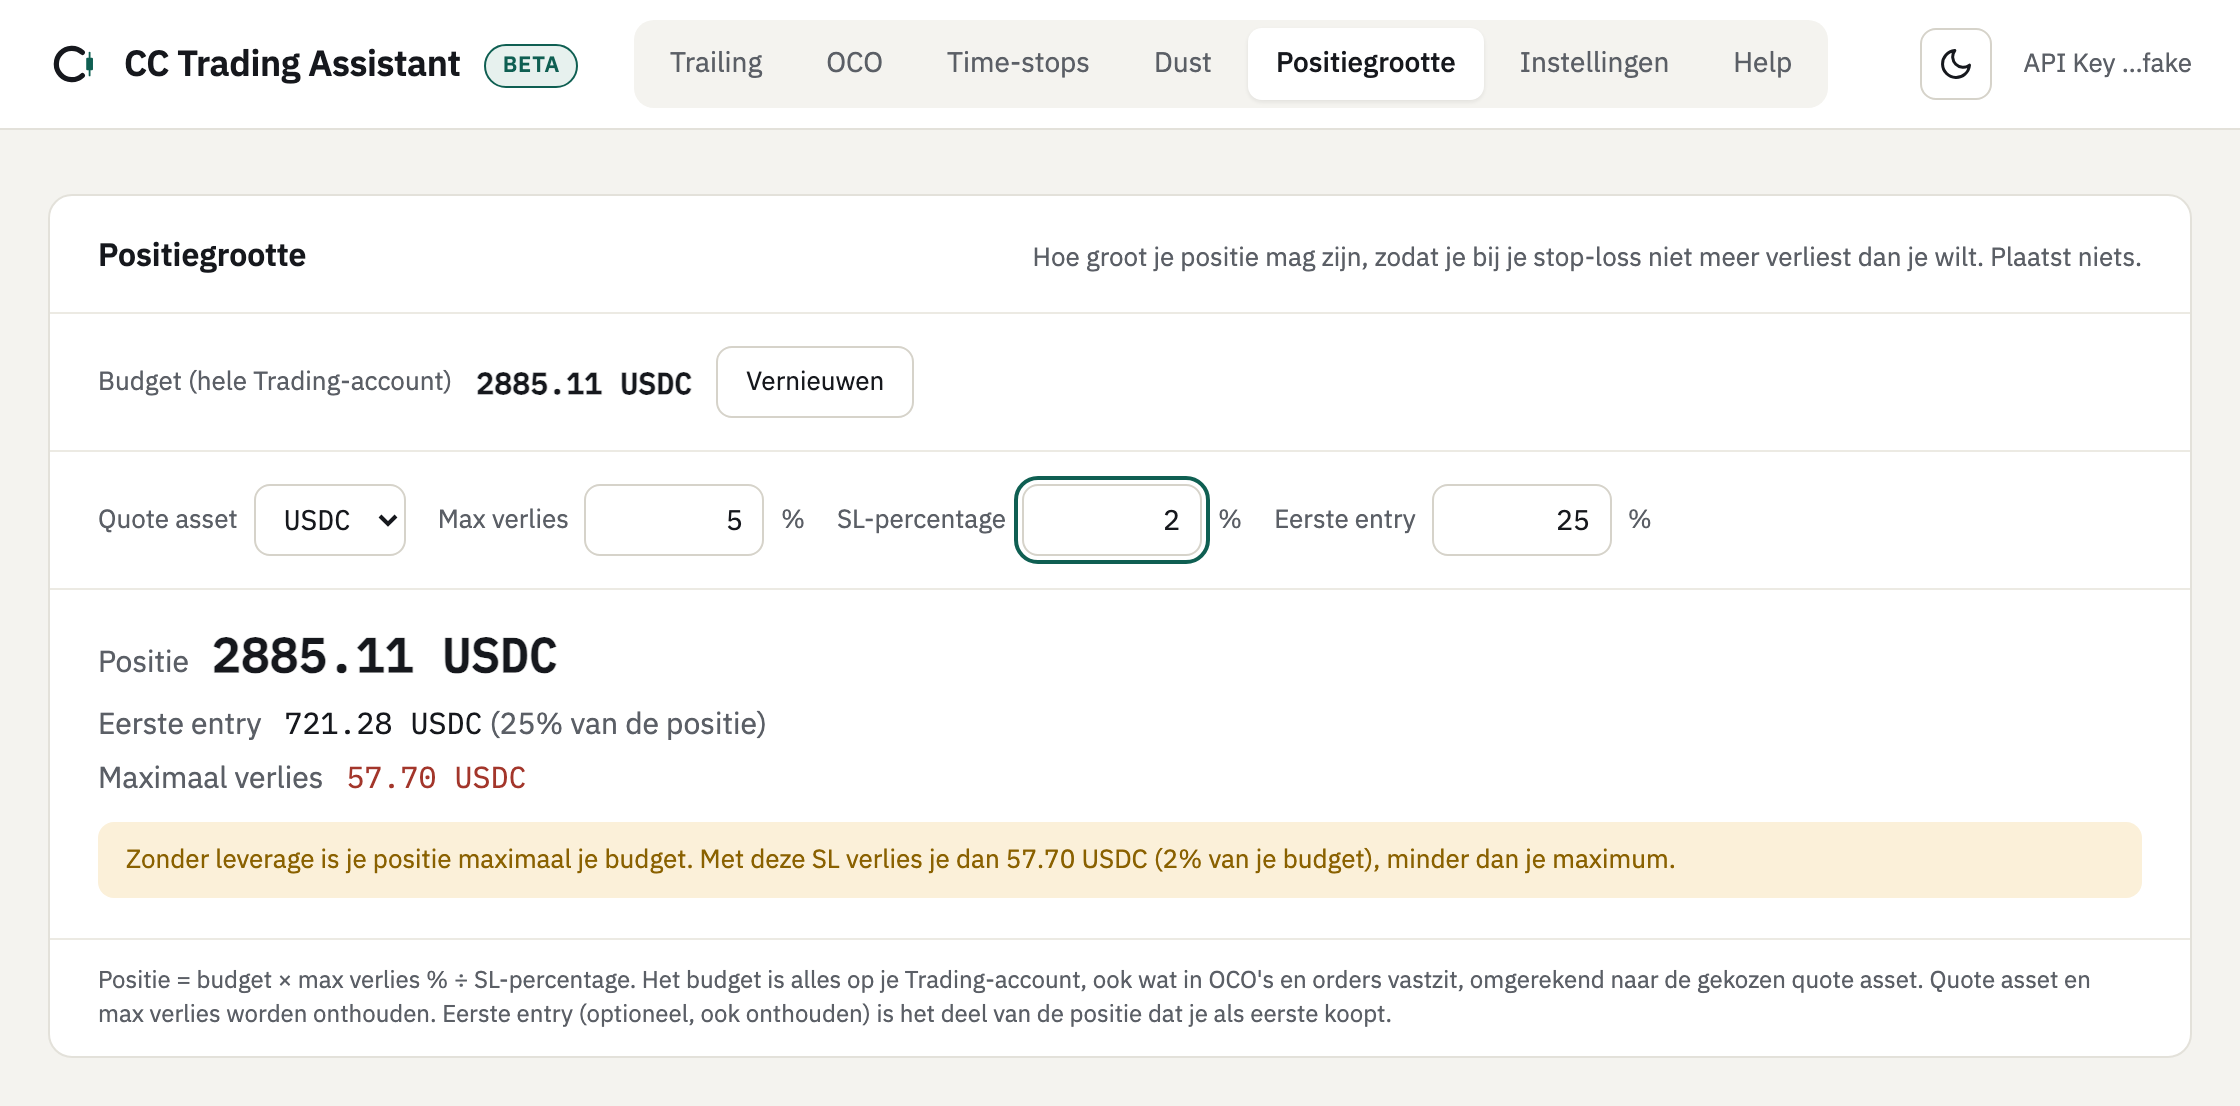Click the large Positie value 2885.11 USDC

(384, 657)
